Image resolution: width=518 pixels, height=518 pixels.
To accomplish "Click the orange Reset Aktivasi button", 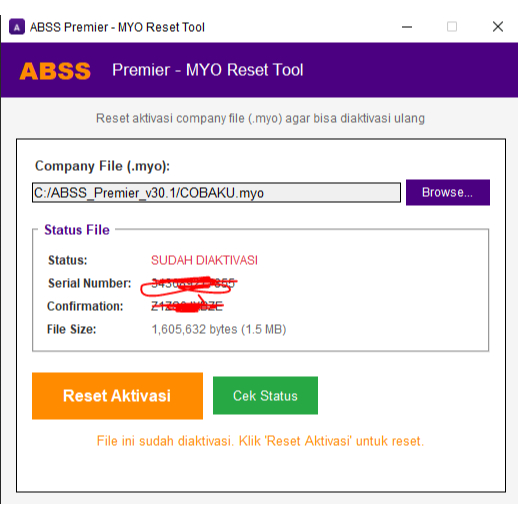I will [x=117, y=396].
